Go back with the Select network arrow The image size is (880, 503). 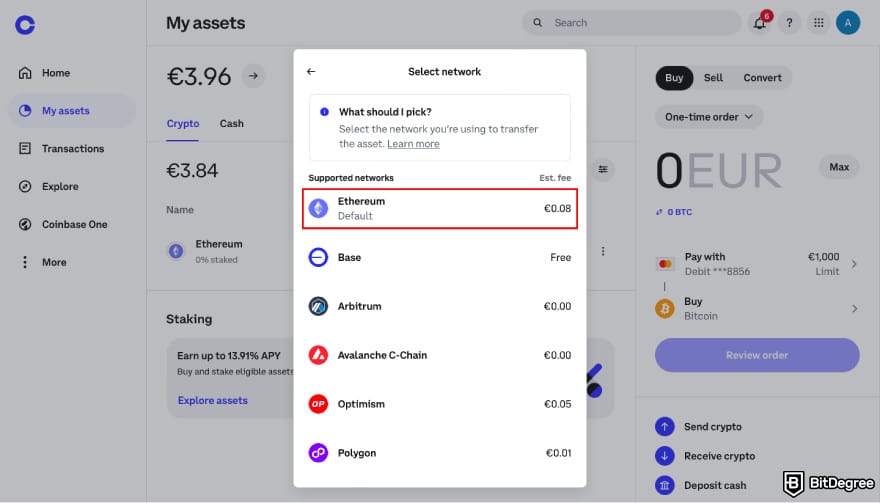(x=311, y=71)
